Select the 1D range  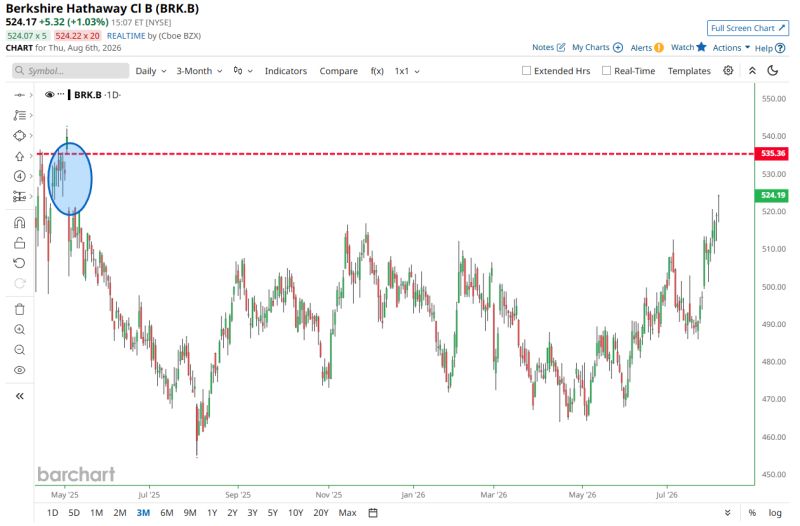pos(53,513)
